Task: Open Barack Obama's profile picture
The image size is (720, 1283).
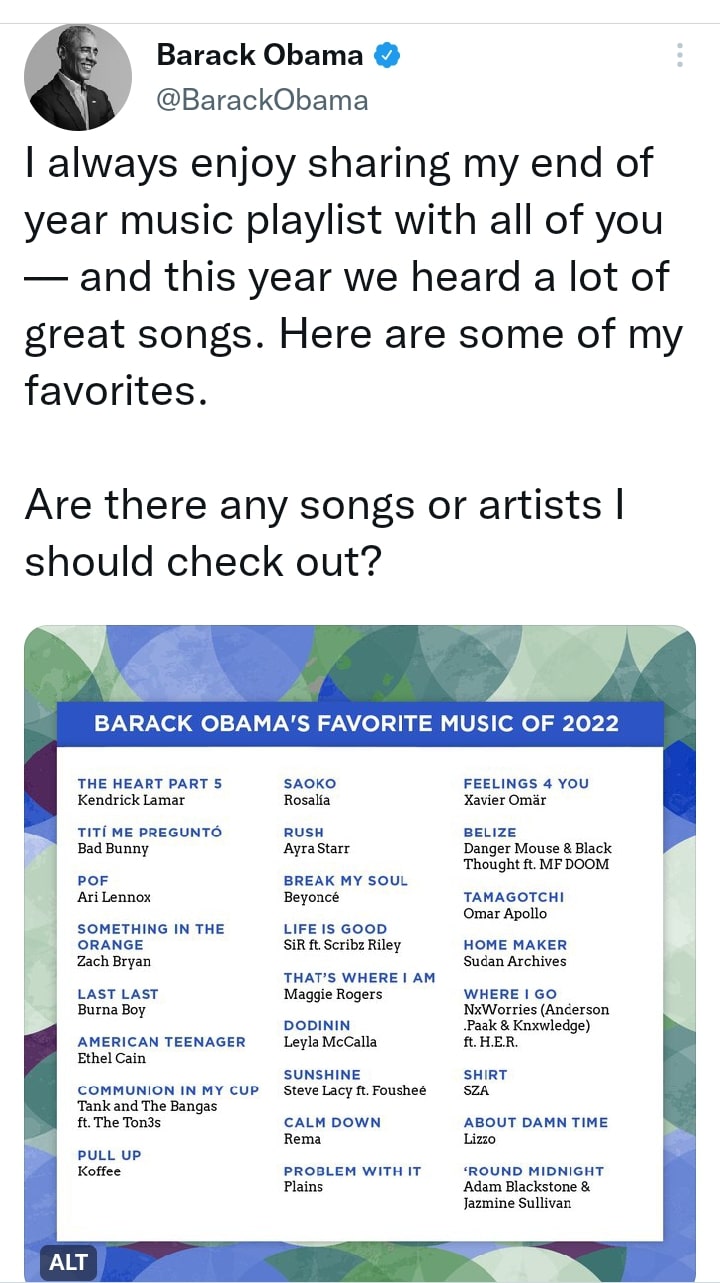Action: coord(78,77)
